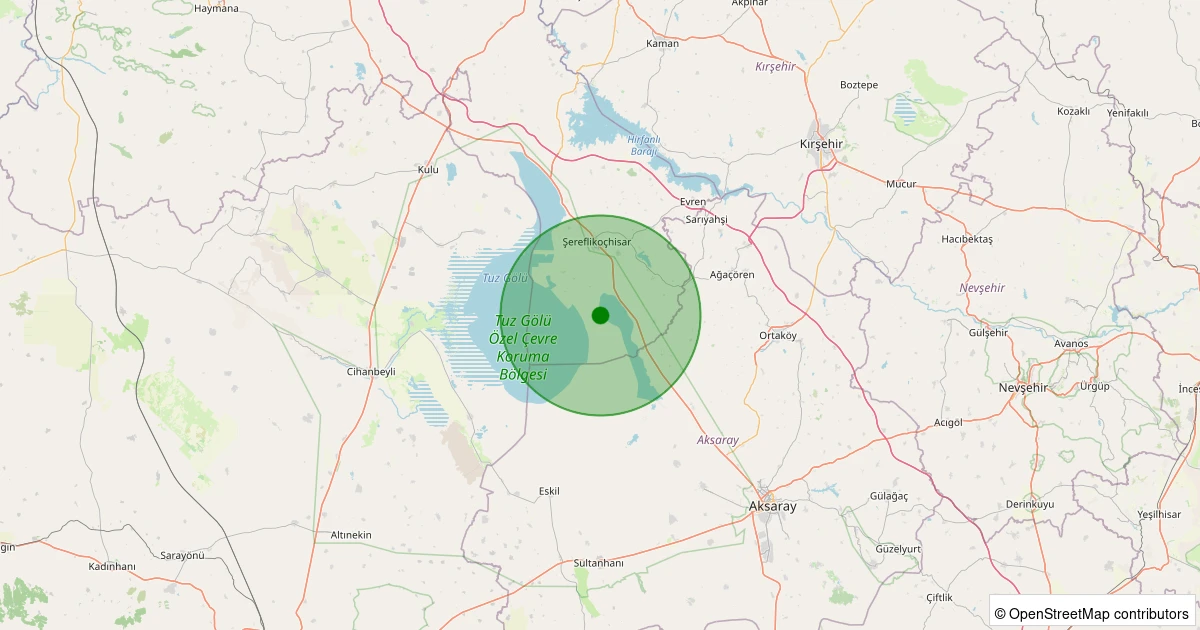Click the Nevşehir city label
The height and width of the screenshot is (630, 1200).
pos(1023,387)
